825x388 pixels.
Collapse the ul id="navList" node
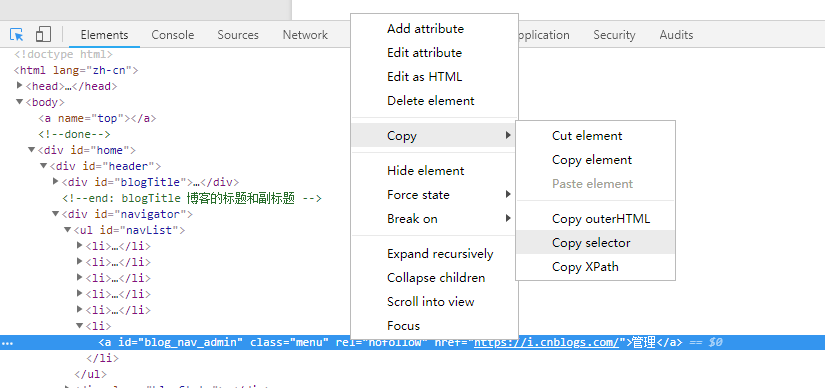[x=67, y=230]
